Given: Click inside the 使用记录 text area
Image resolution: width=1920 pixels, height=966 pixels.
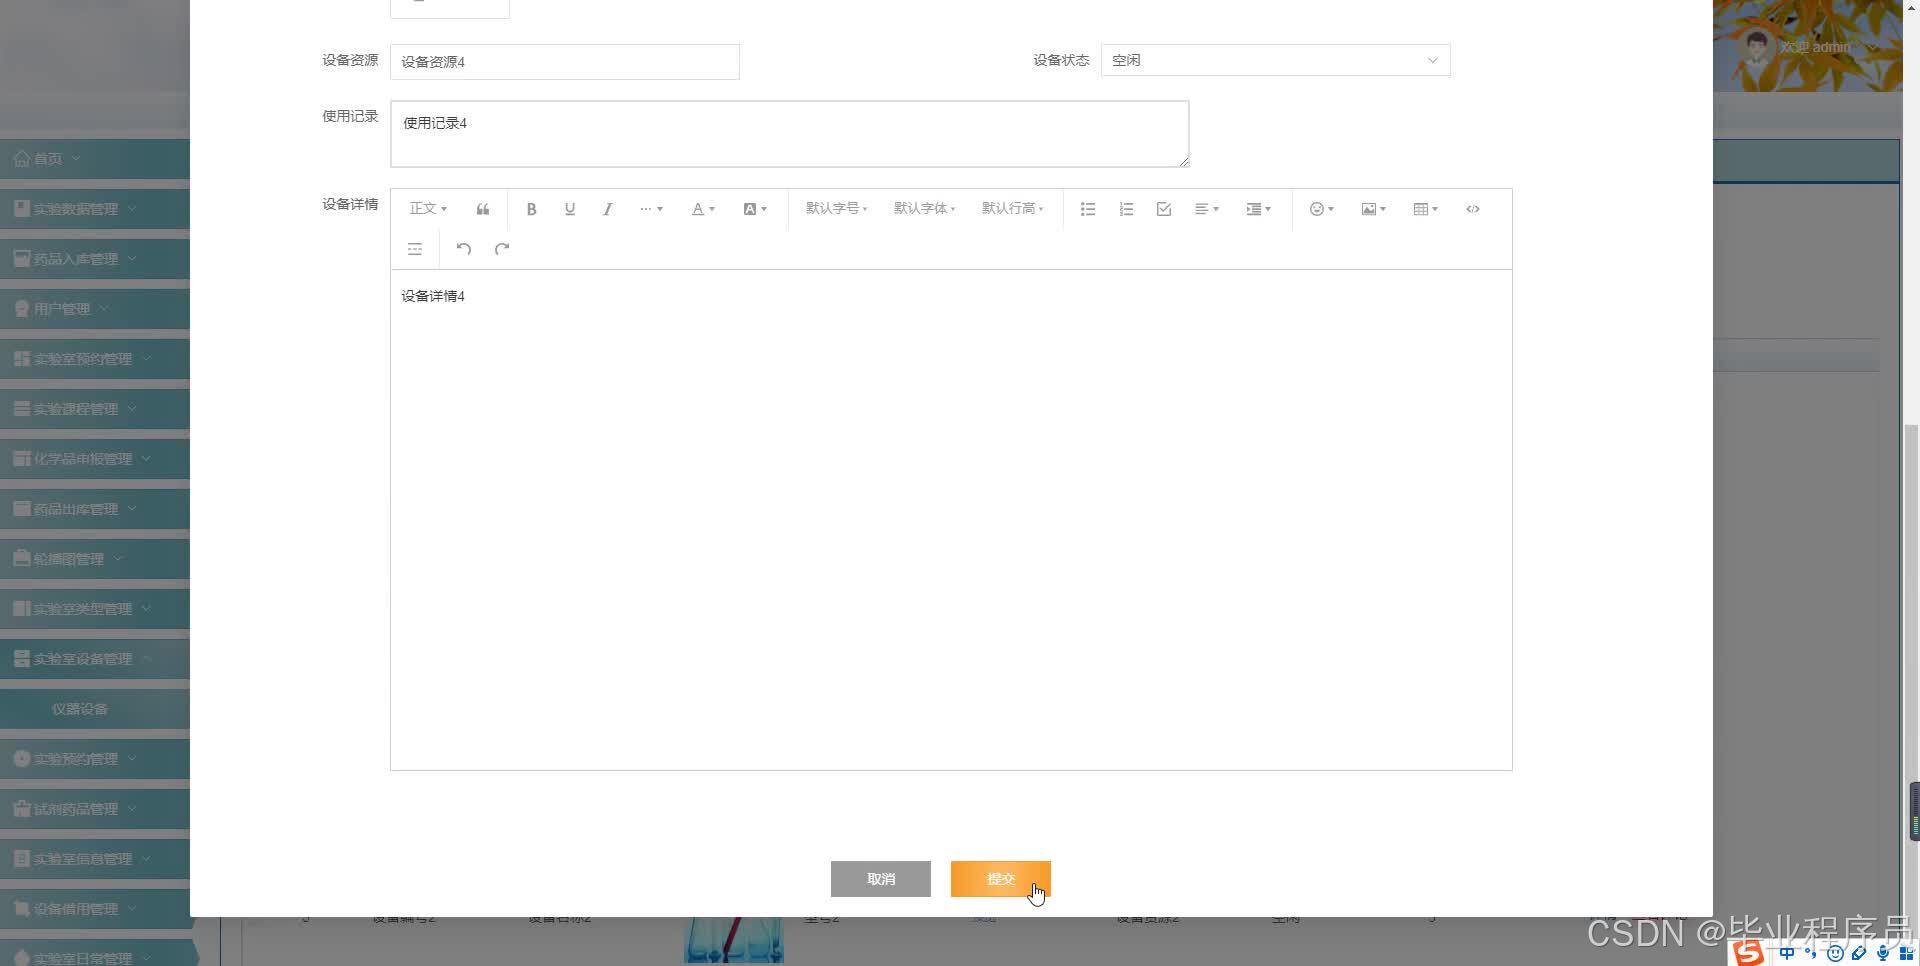Looking at the screenshot, I should click(x=790, y=134).
